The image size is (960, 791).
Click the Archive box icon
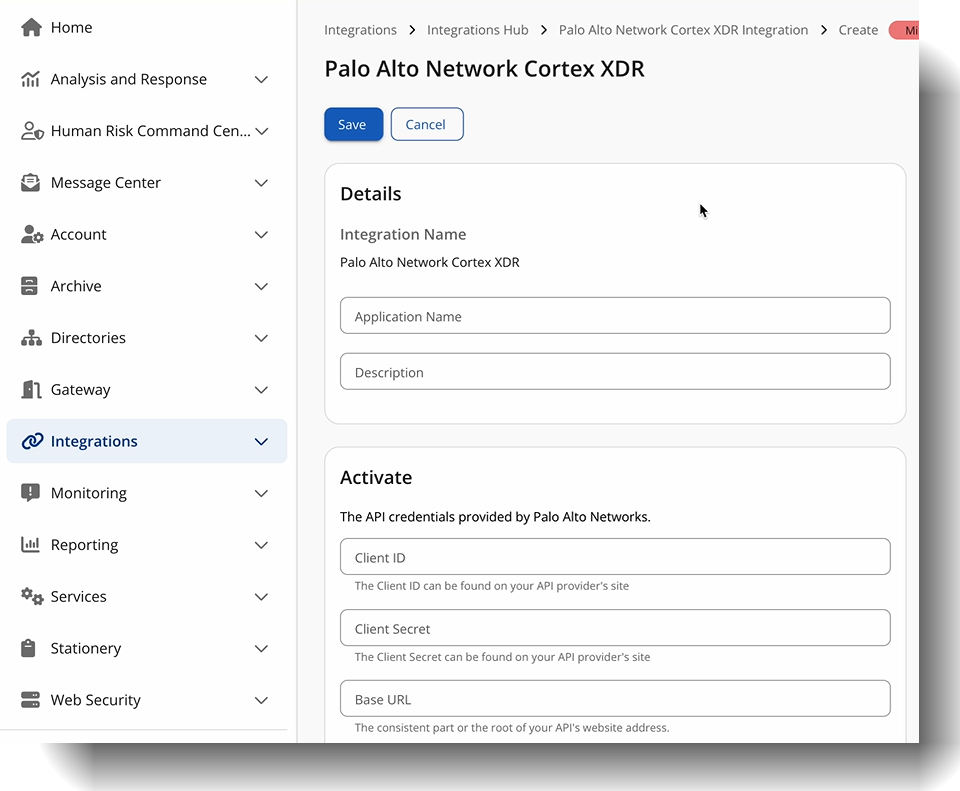pyautogui.click(x=31, y=286)
